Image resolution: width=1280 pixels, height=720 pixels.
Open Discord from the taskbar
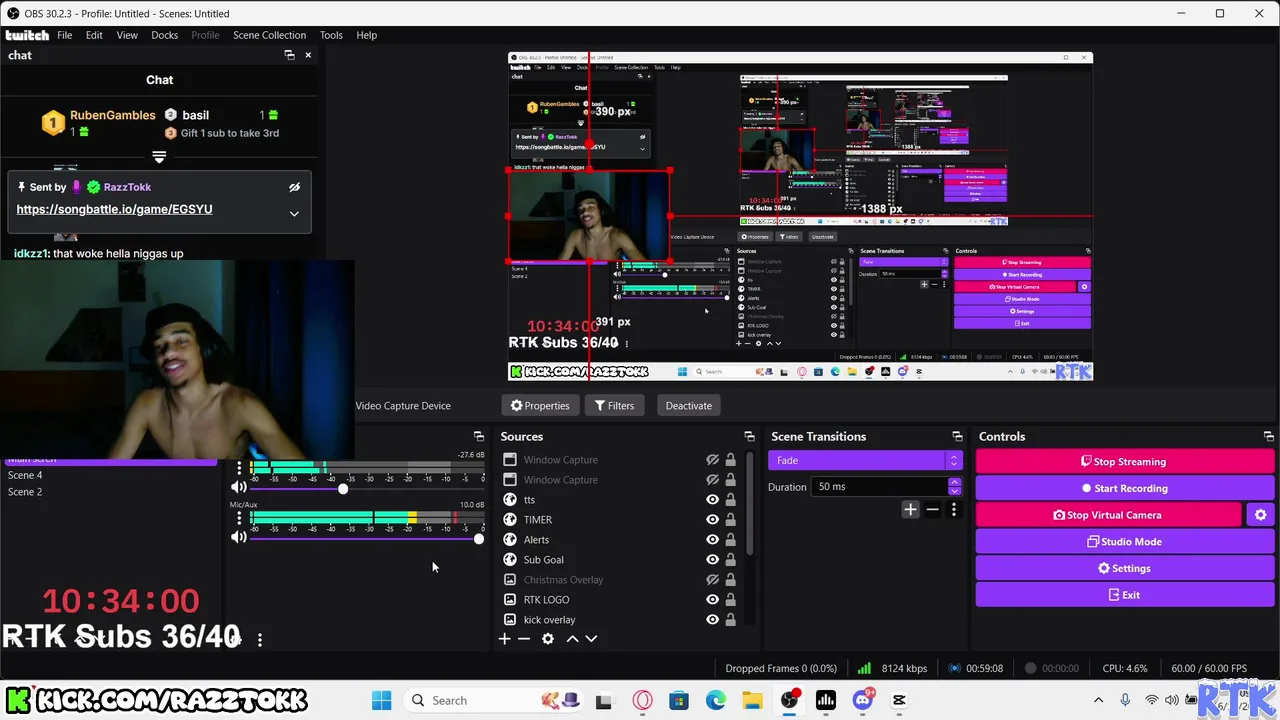863,701
